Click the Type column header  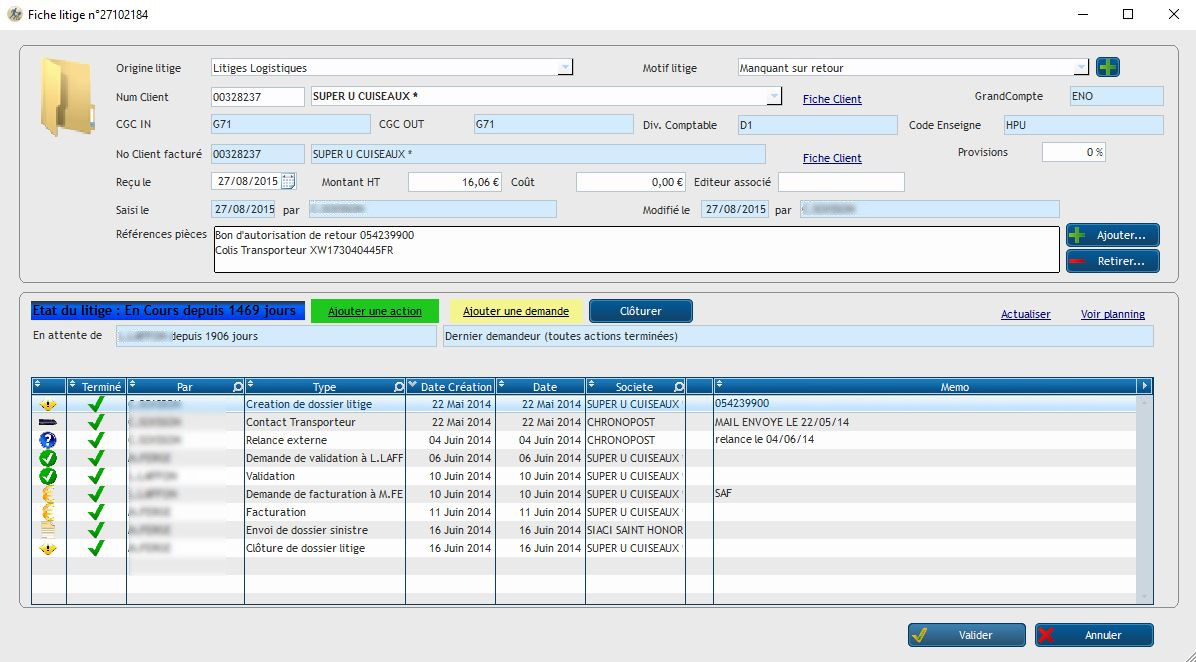point(325,387)
